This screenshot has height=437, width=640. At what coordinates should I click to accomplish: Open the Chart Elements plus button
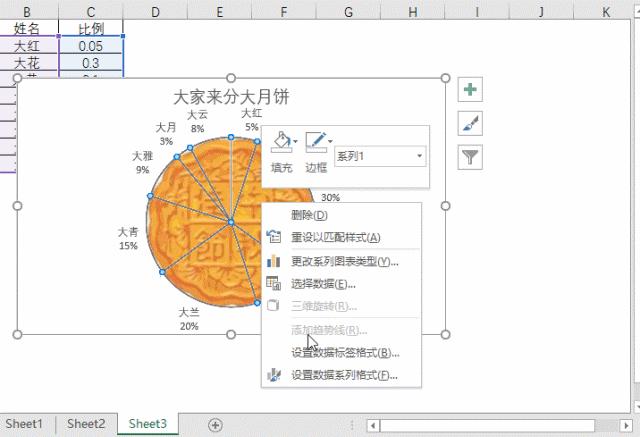coord(470,90)
